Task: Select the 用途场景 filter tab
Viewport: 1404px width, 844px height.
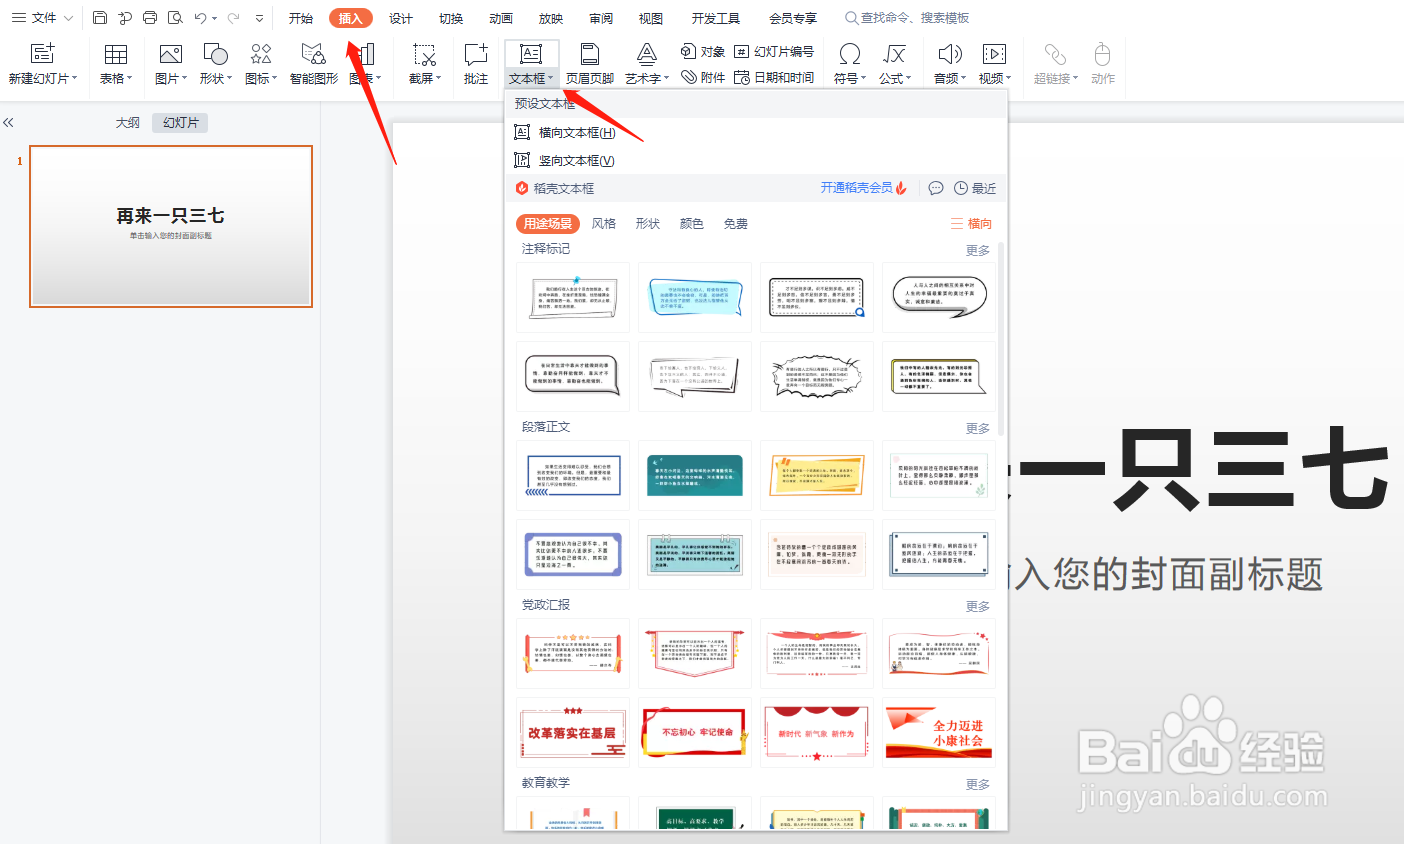Action: click(548, 224)
